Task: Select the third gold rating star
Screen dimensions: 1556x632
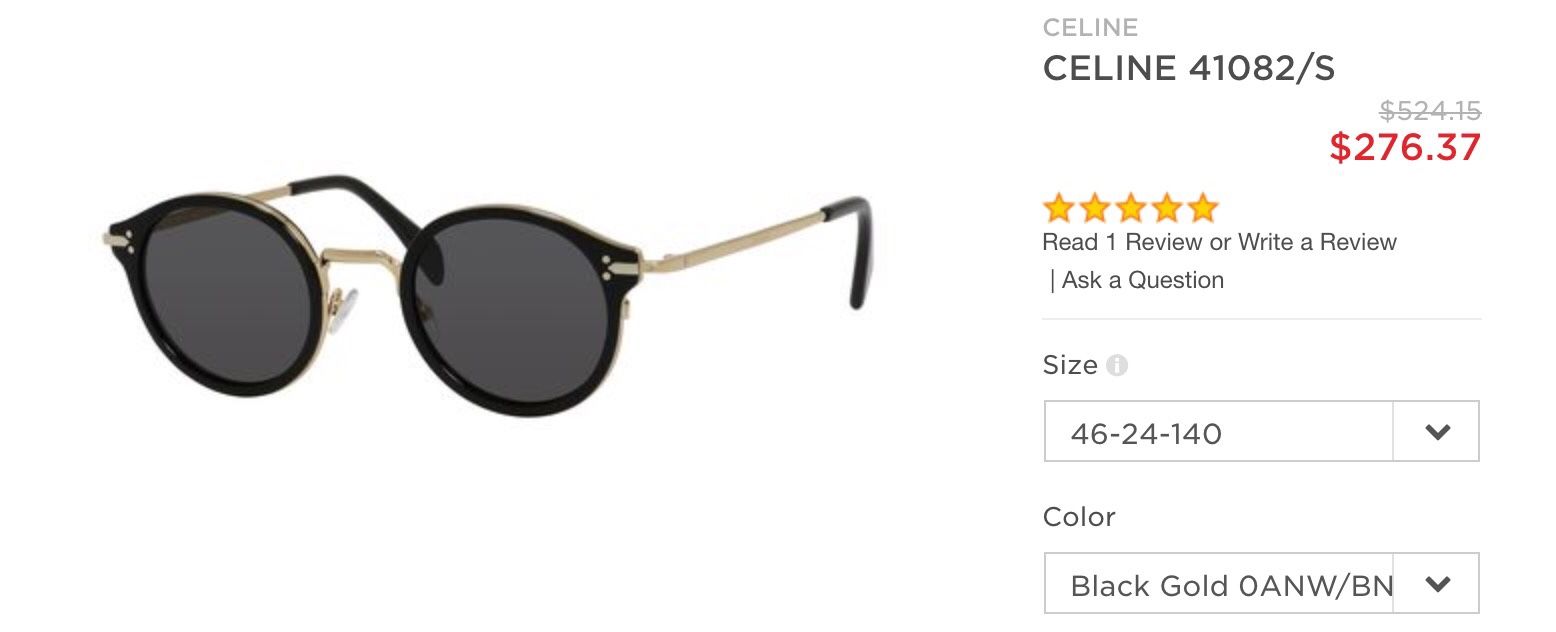Action: click(x=1130, y=208)
